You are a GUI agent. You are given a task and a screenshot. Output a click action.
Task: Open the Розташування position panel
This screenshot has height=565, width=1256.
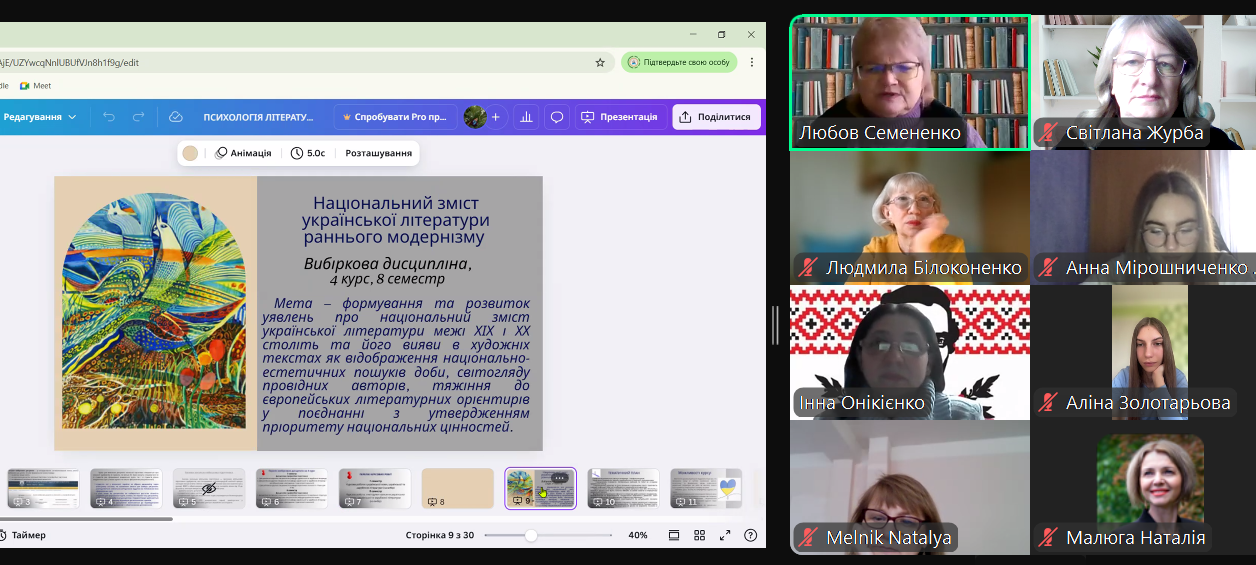[378, 153]
